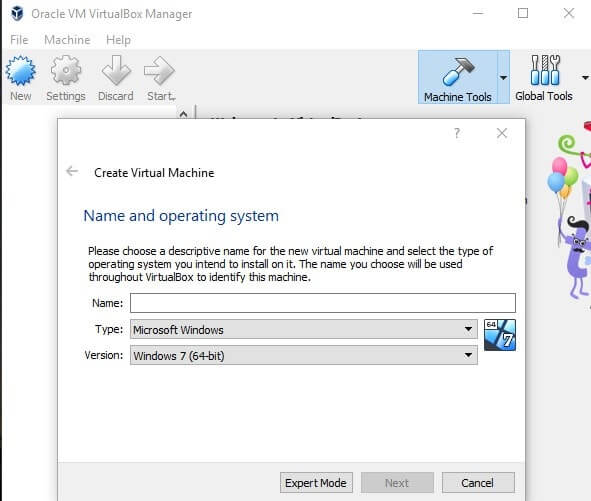This screenshot has width=591, height=501.
Task: Click the question mark help button in dialog
Action: click(457, 133)
